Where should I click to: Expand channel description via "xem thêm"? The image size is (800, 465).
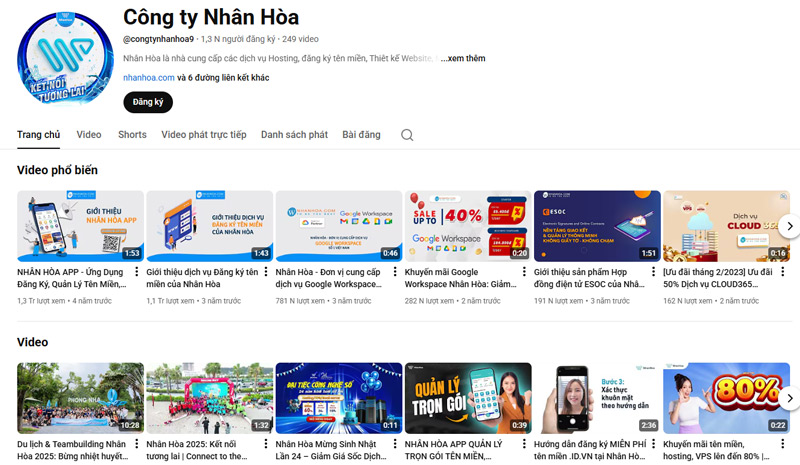[x=463, y=59]
